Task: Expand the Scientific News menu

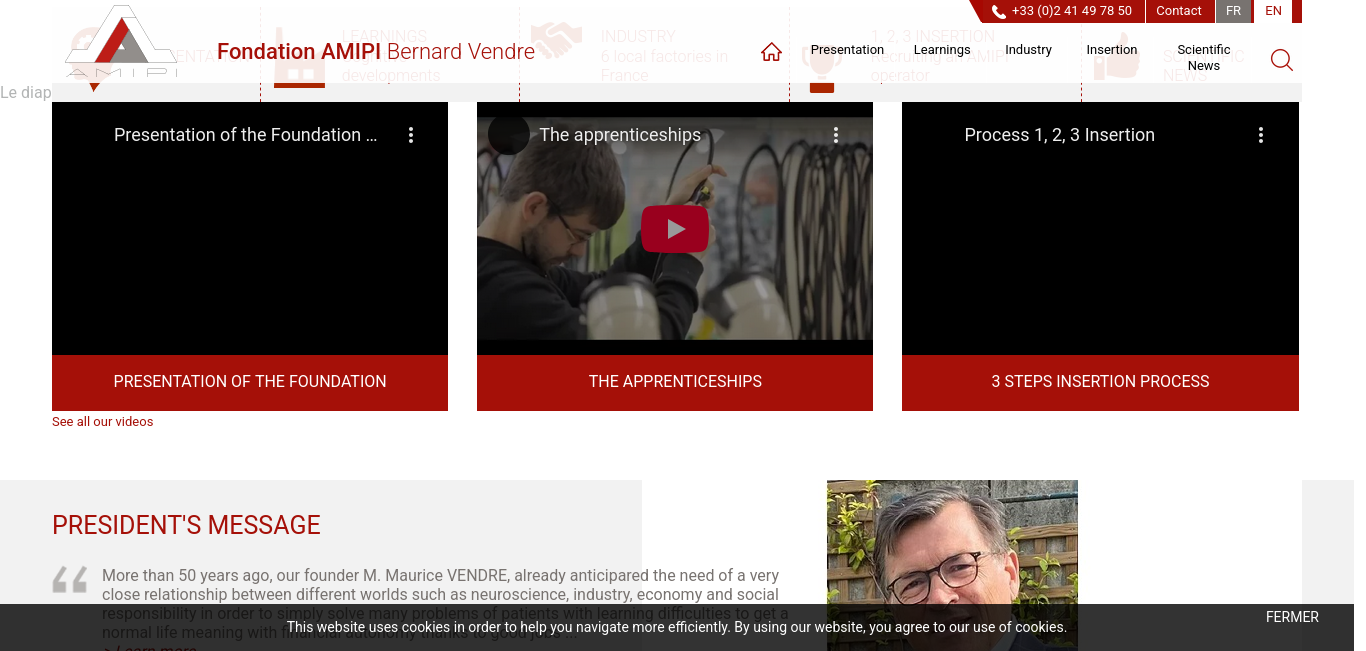Action: (x=1204, y=57)
